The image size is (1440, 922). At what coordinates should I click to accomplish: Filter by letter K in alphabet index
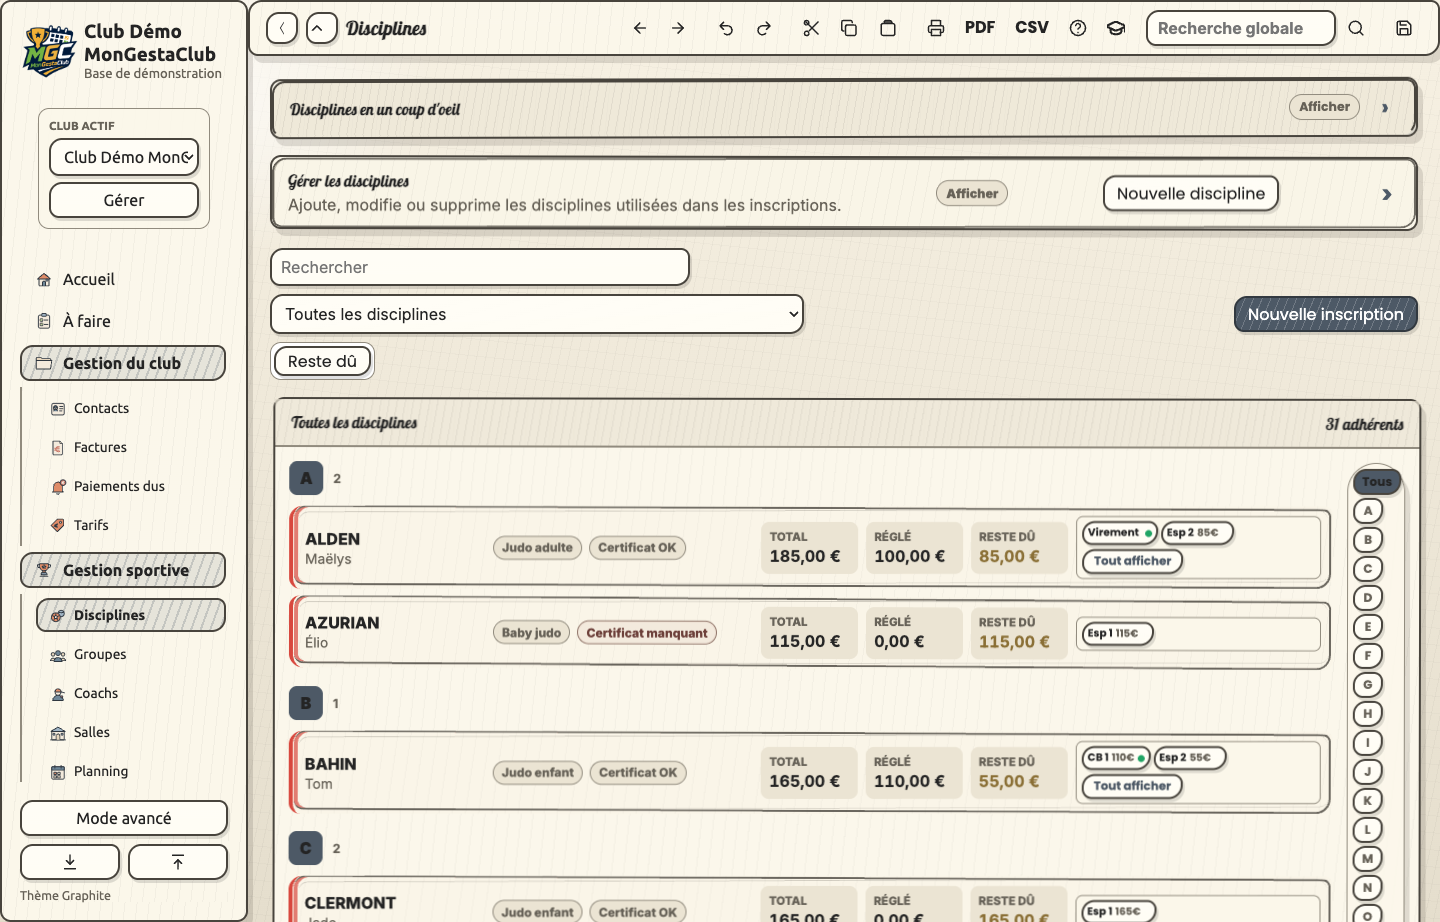point(1368,801)
